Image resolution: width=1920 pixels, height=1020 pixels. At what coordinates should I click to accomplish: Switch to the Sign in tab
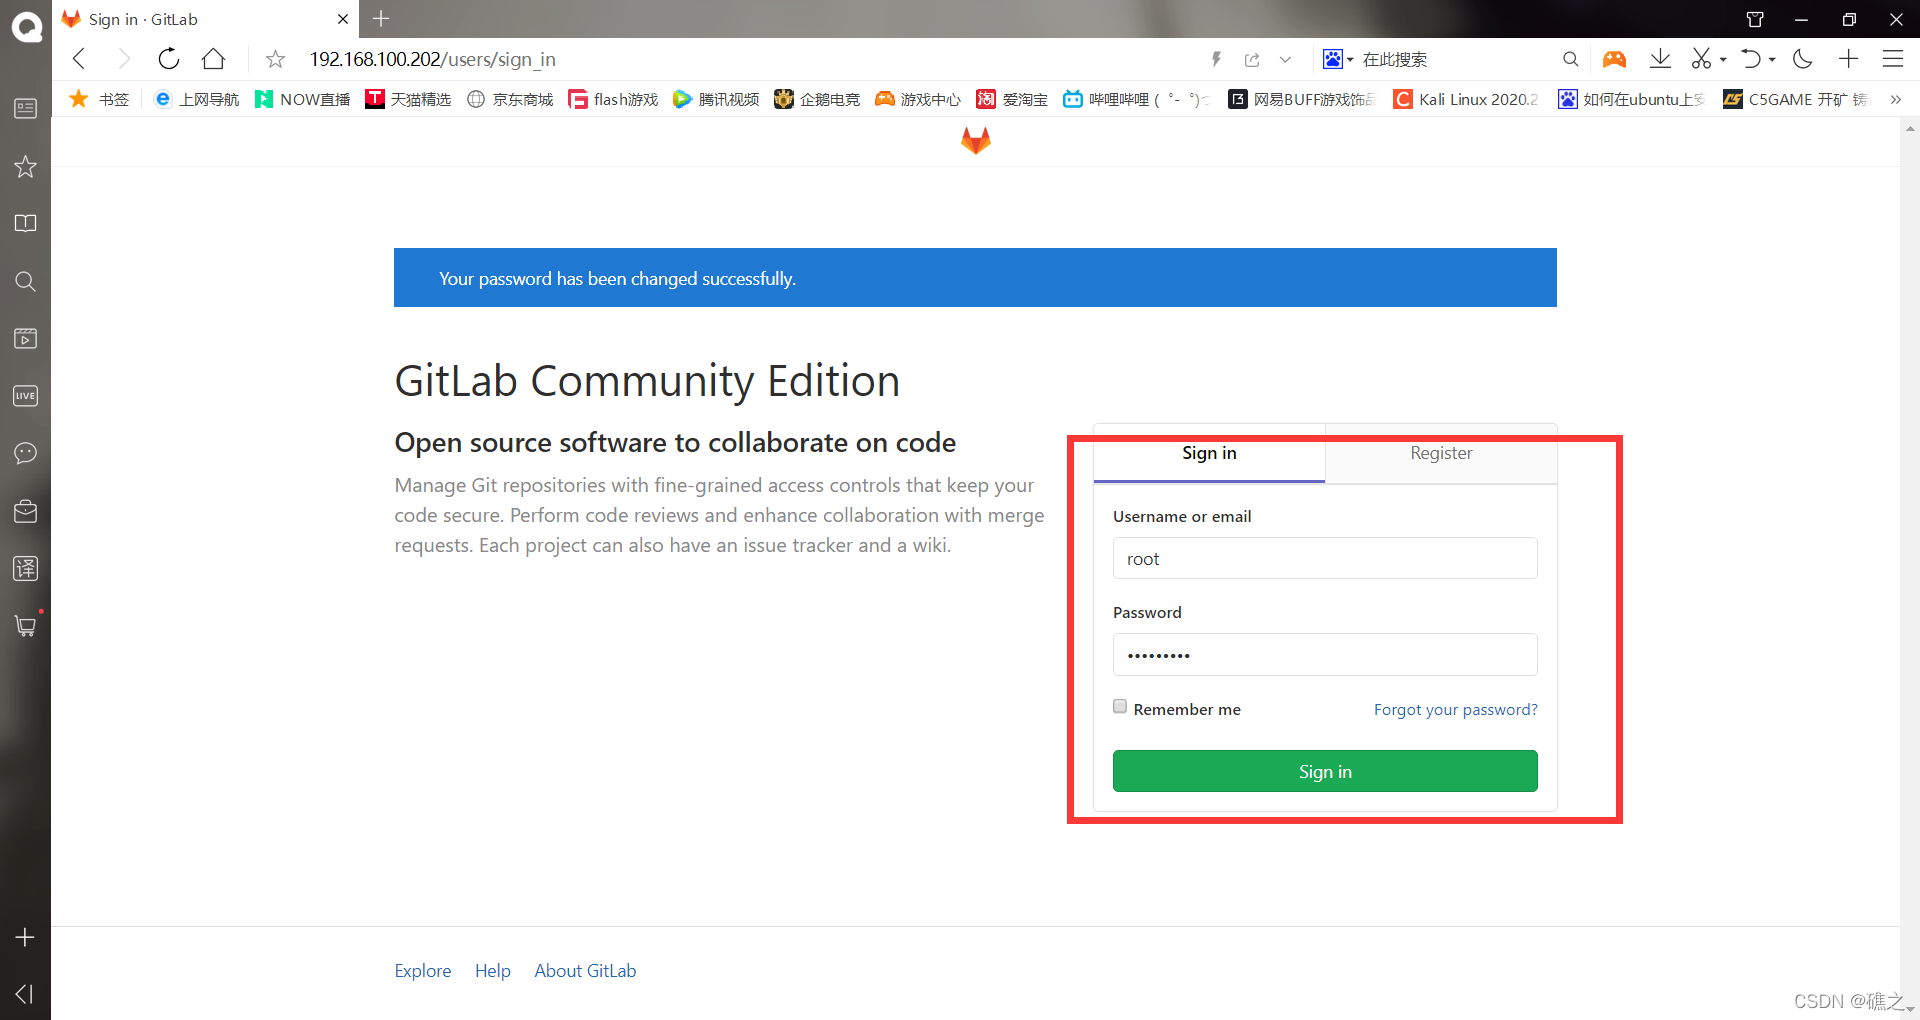[1209, 453]
